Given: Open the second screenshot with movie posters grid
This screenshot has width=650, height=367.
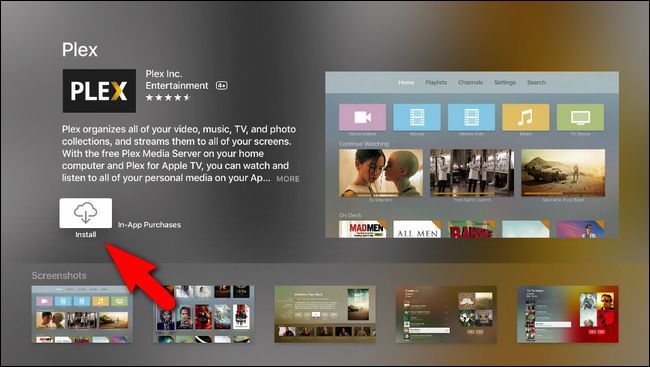Looking at the screenshot, I should pyautogui.click(x=204, y=314).
